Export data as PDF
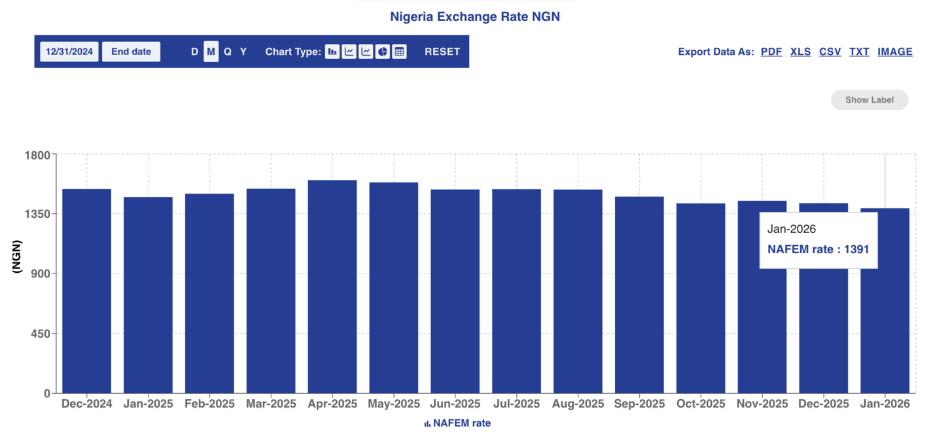The image size is (936, 442). (x=771, y=52)
